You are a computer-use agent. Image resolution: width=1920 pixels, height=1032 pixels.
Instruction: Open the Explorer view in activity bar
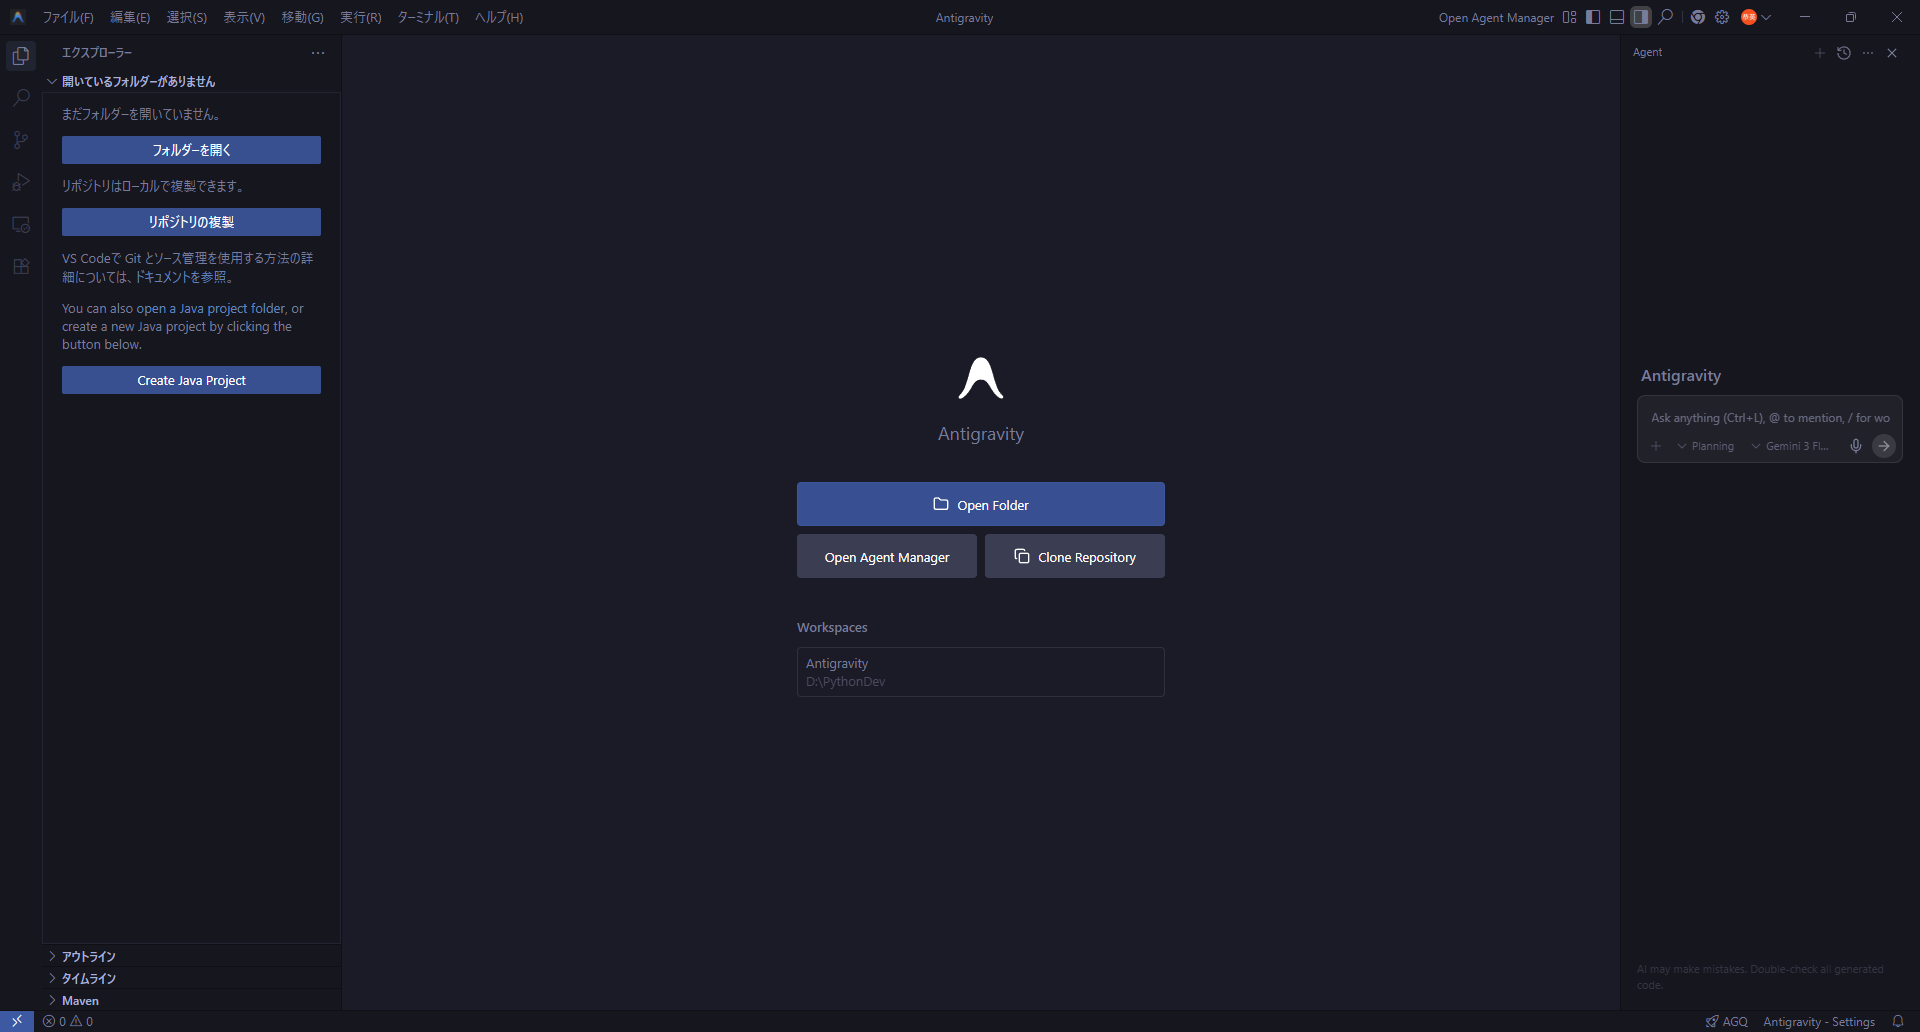[21, 56]
